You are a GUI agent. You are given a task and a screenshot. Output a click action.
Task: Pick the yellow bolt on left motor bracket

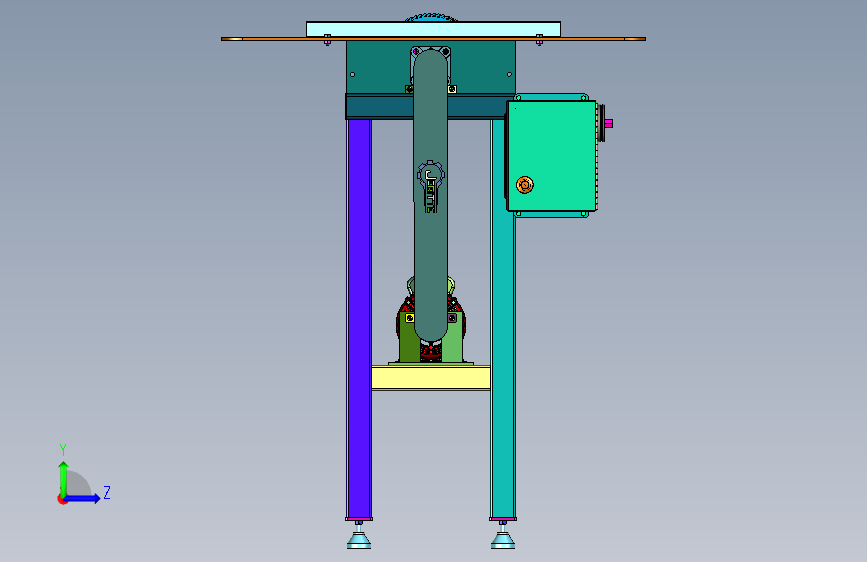[410, 318]
